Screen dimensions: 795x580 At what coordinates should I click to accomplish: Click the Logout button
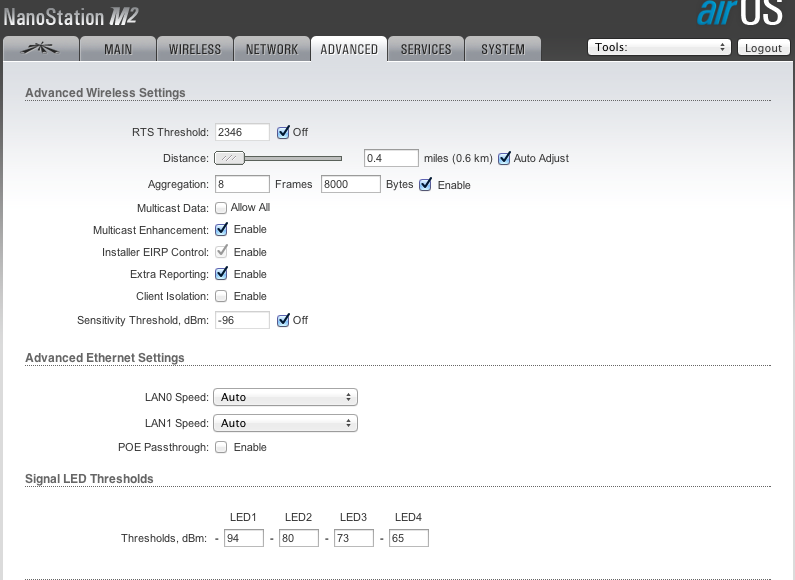click(763, 48)
